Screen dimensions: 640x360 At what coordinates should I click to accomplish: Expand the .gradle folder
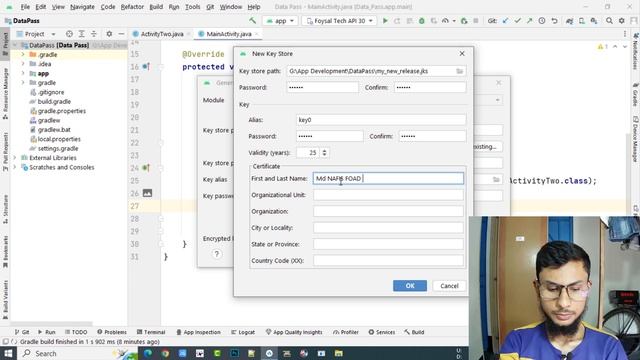click(23, 54)
